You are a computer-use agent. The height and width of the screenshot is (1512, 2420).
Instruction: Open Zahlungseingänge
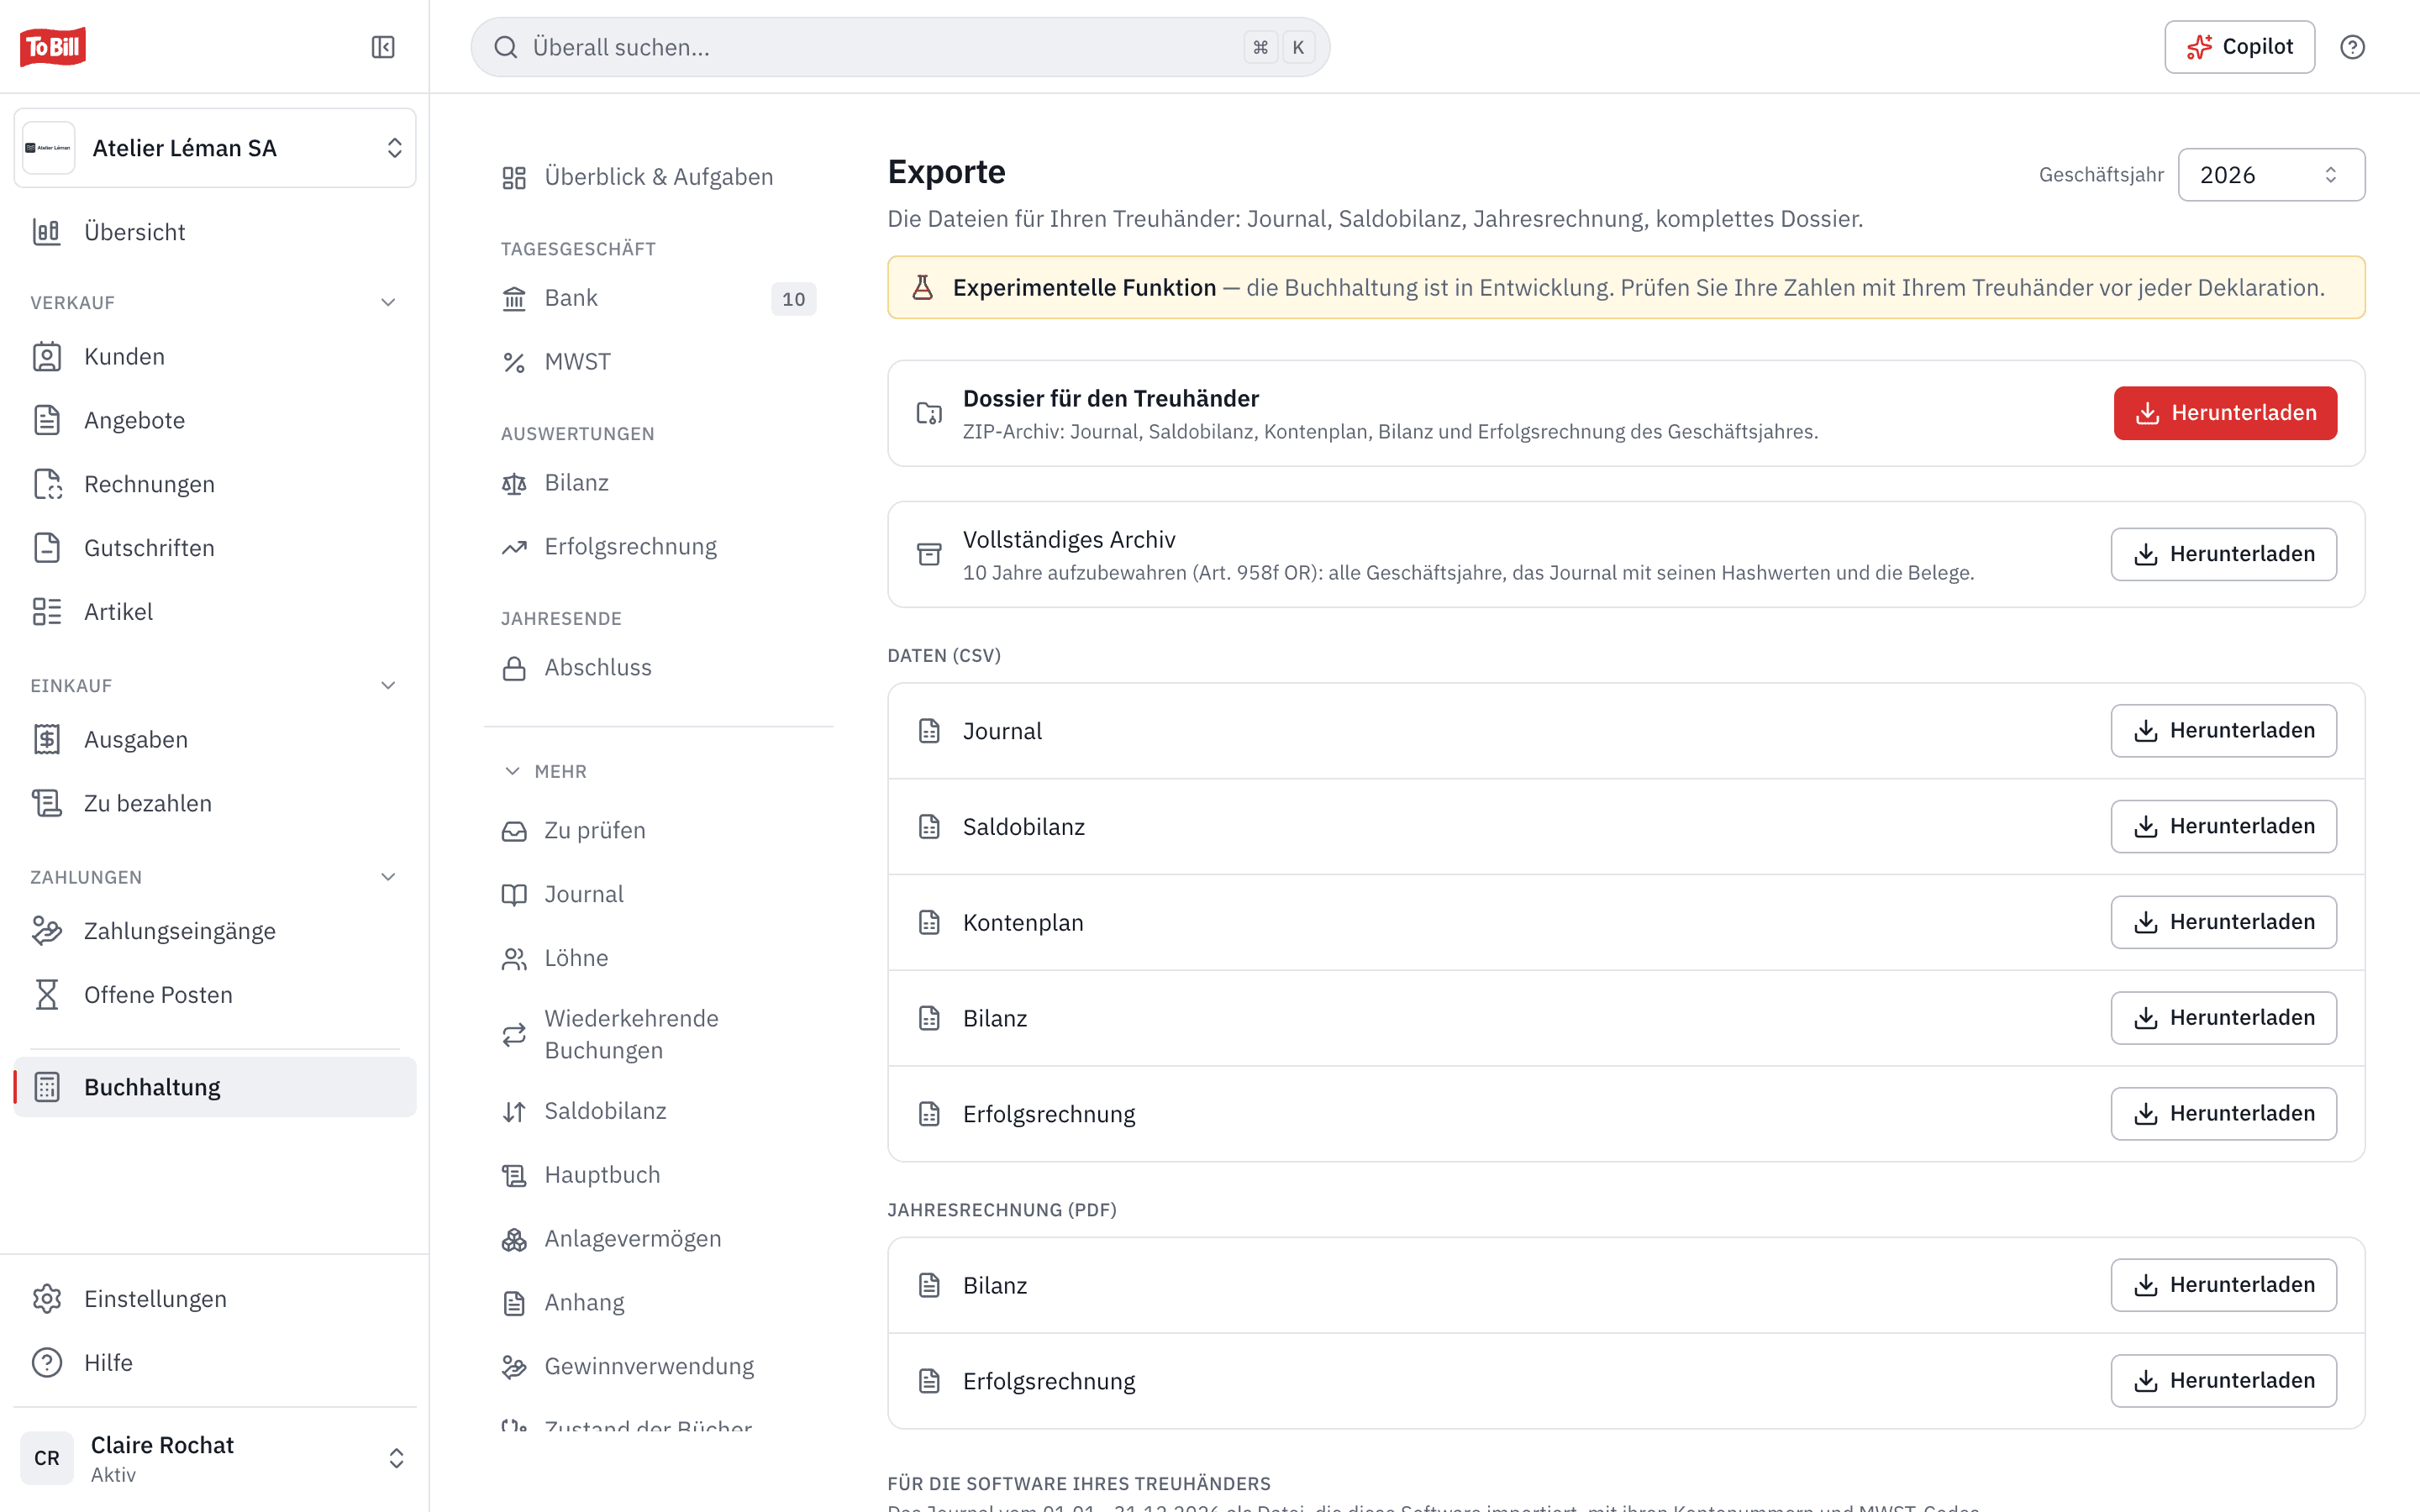click(215, 931)
